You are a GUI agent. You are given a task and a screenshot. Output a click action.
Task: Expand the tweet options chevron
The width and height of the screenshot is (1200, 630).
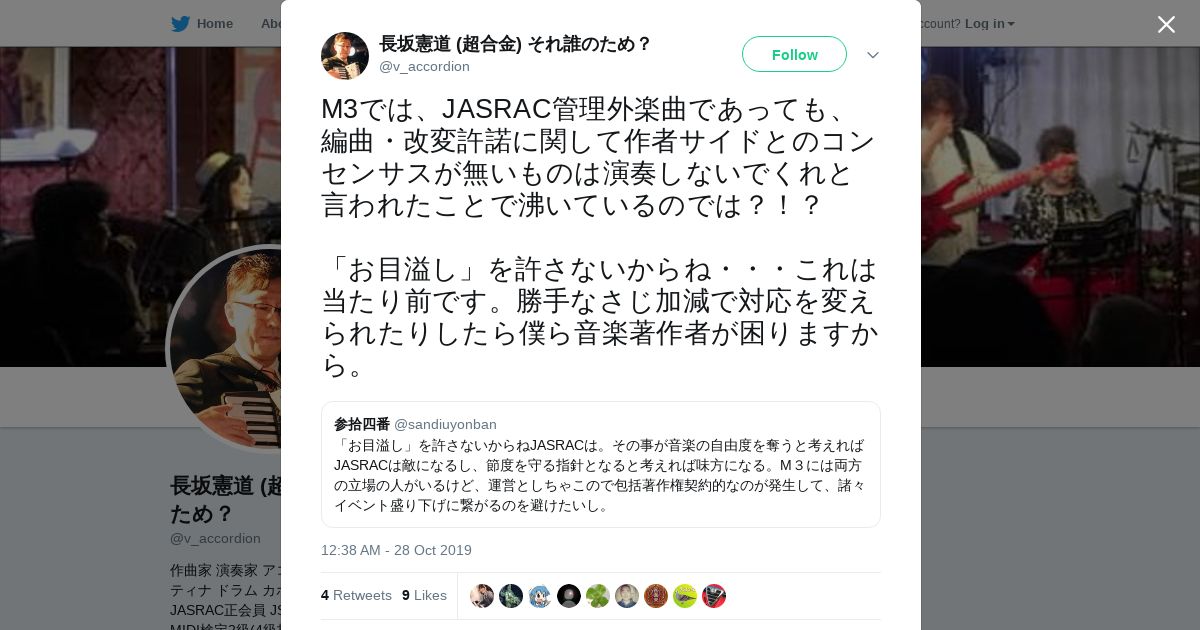pyautogui.click(x=873, y=55)
